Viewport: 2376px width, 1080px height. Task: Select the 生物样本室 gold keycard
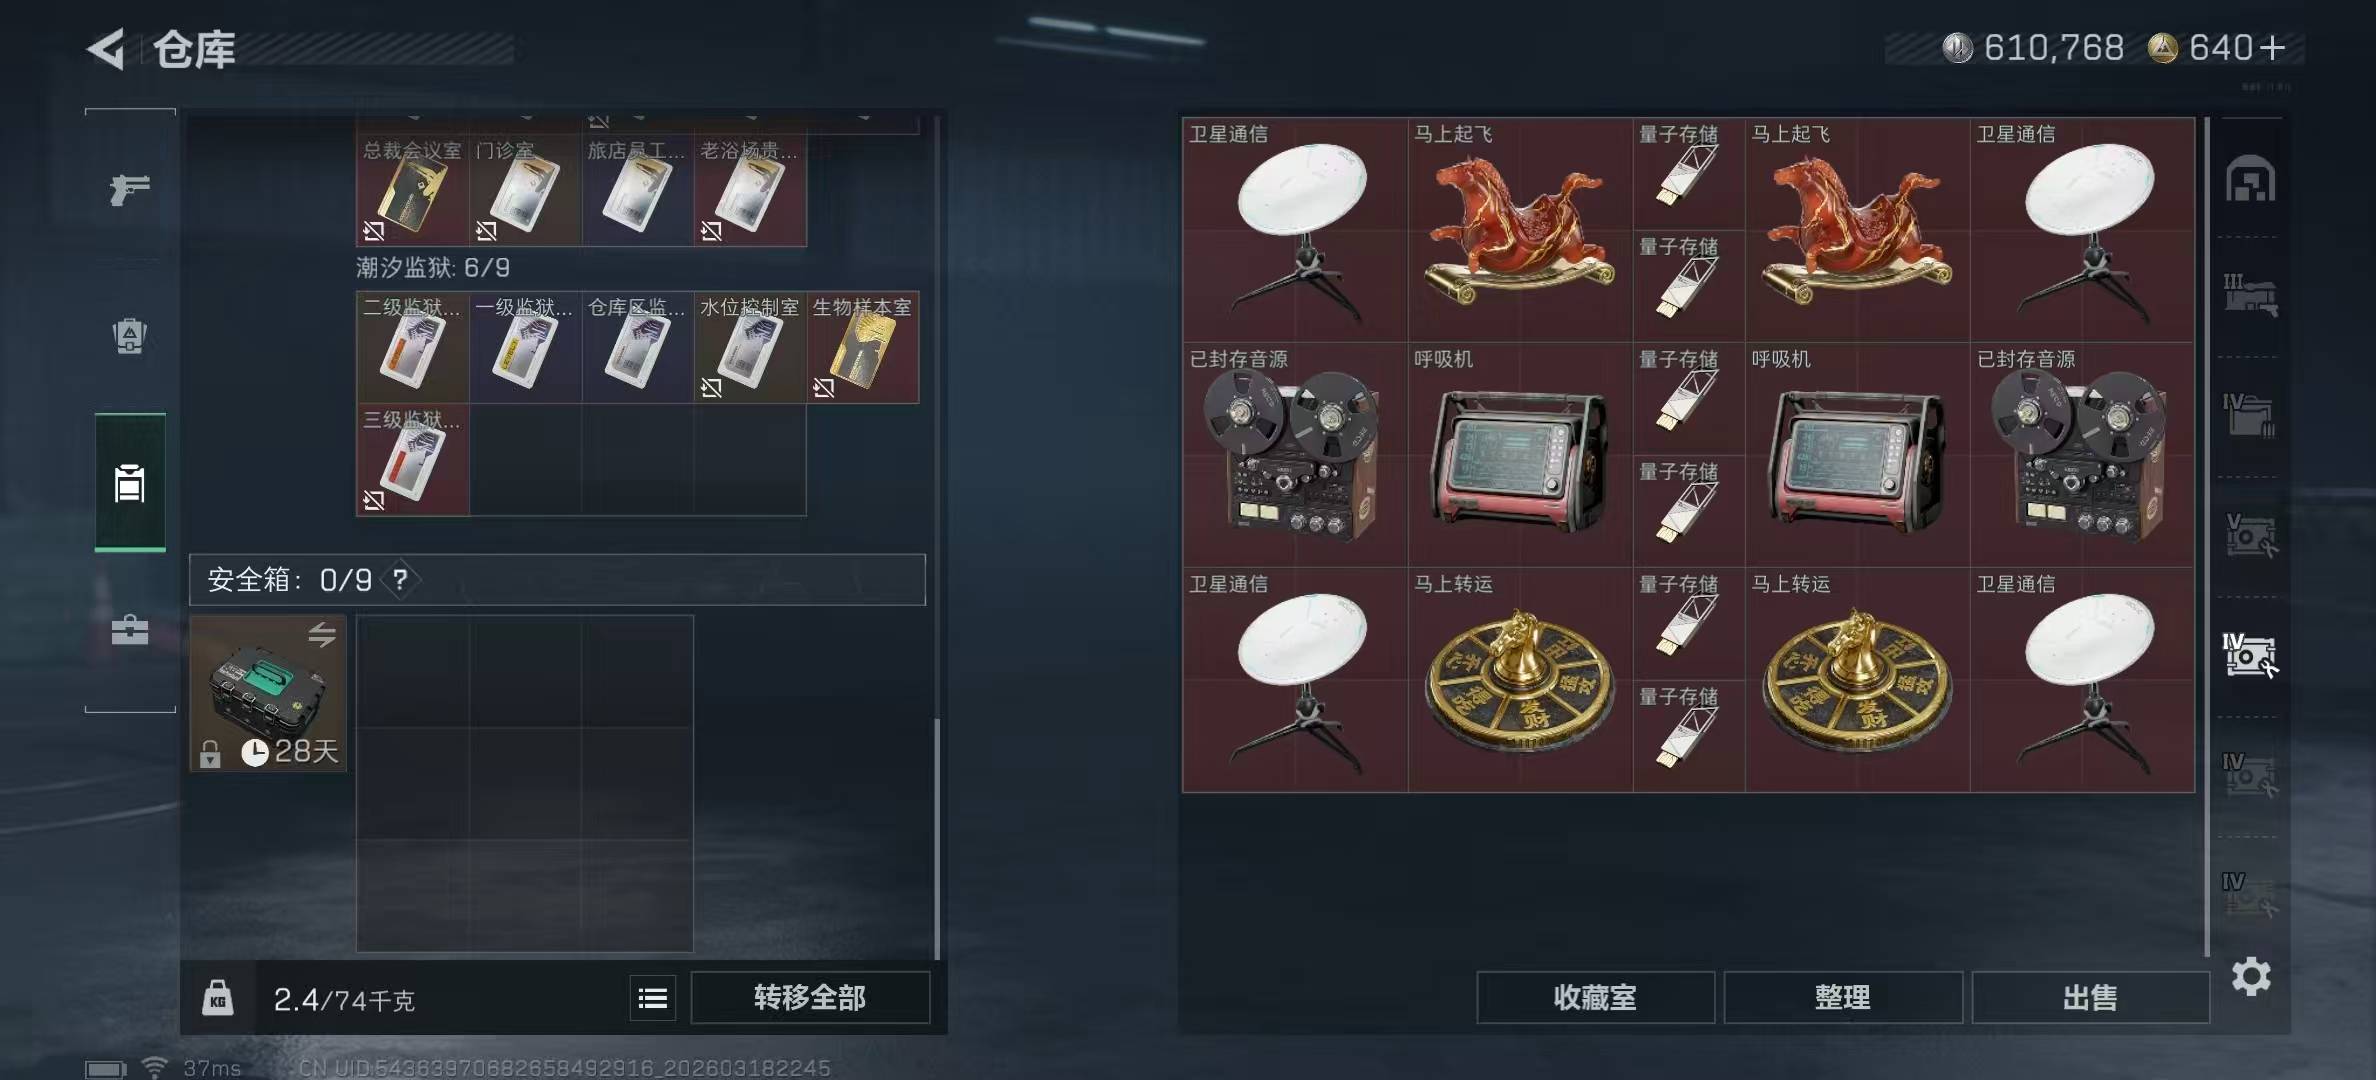[863, 347]
